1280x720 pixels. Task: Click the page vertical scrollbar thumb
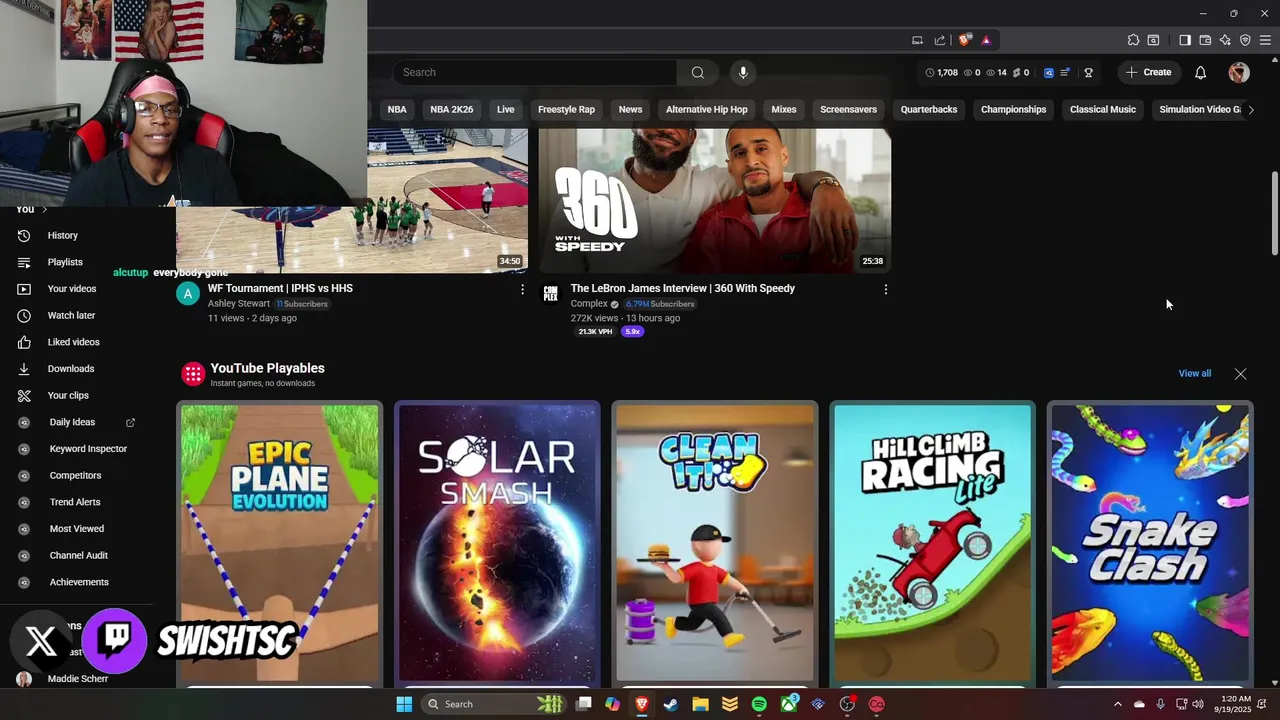(1274, 214)
